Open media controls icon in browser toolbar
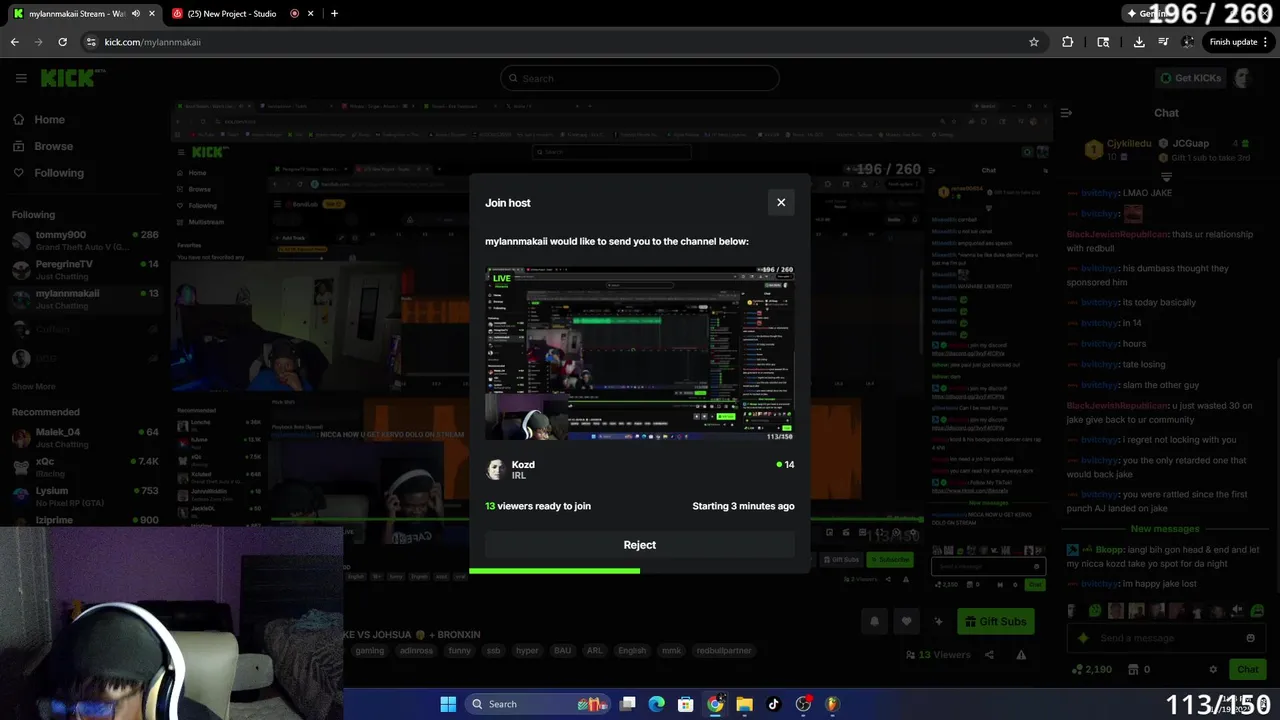The height and width of the screenshot is (720, 1280). (x=1163, y=42)
